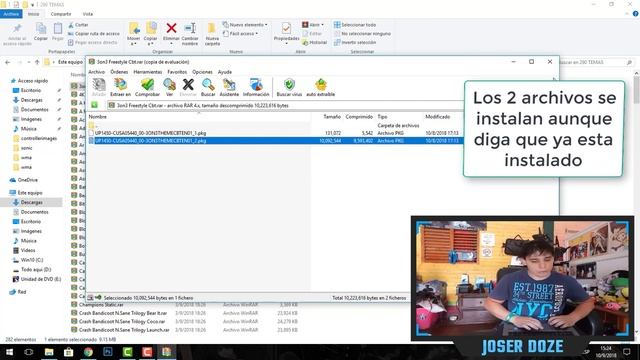Image resolution: width=640 pixels, height=360 pixels.
Task: Select Descargas under Este equipo
Action: 31,202
